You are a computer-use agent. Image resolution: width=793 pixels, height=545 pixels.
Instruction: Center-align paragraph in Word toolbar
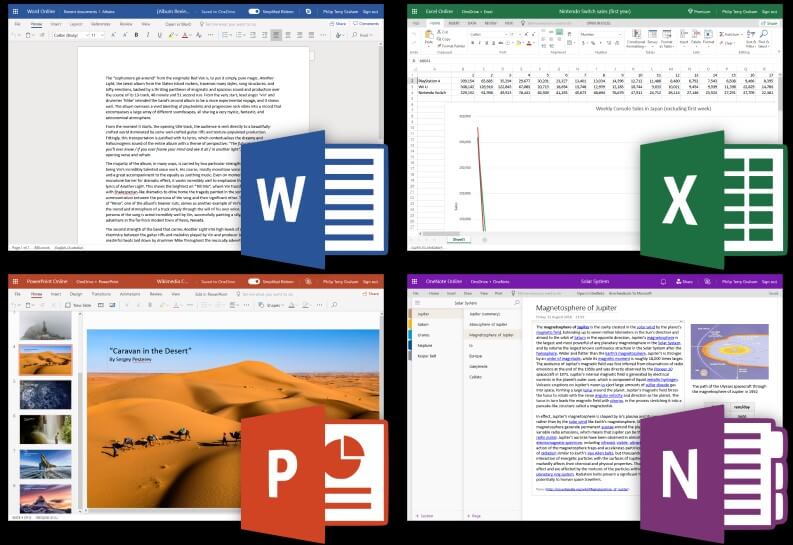point(288,35)
